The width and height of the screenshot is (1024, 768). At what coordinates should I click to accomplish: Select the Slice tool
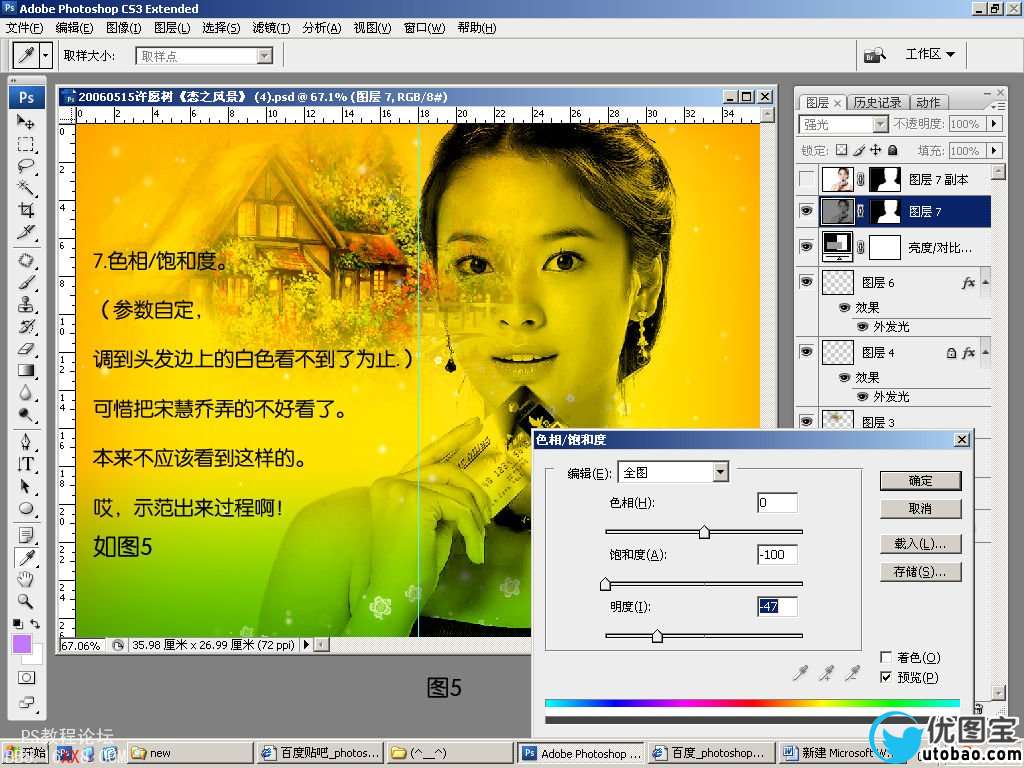tap(25, 232)
